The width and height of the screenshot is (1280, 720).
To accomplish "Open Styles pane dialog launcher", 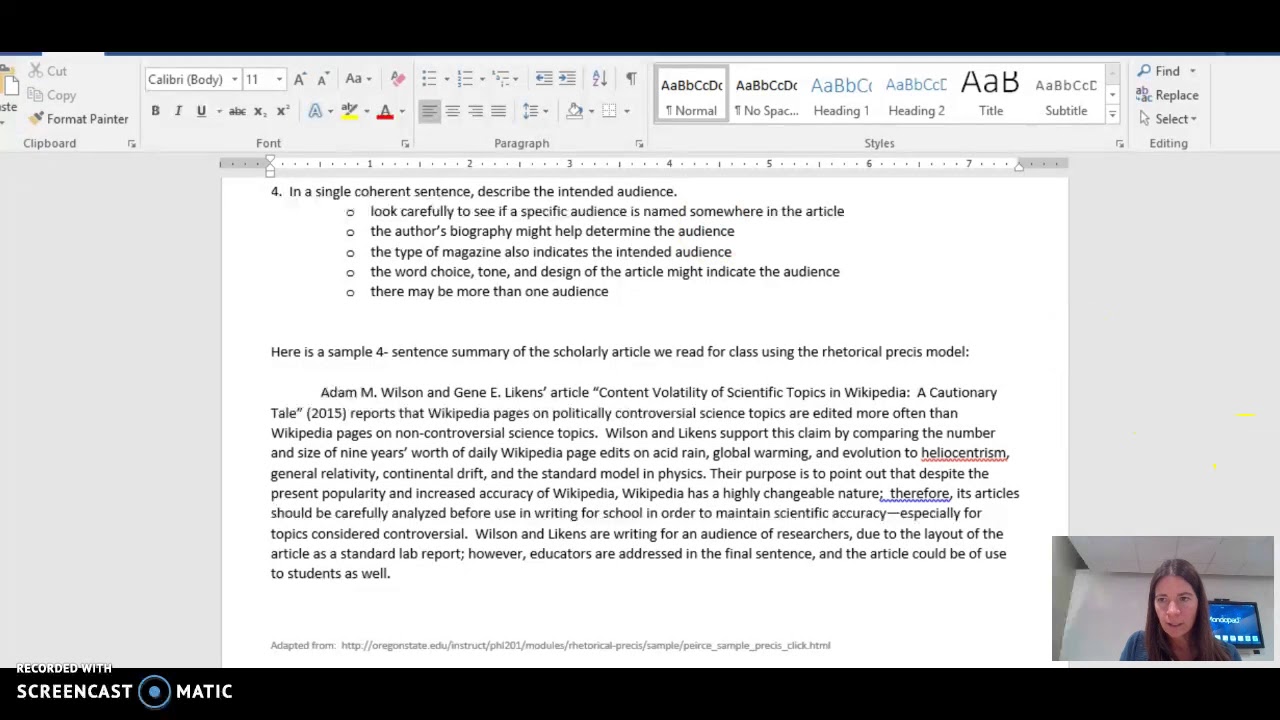I will click(1119, 144).
